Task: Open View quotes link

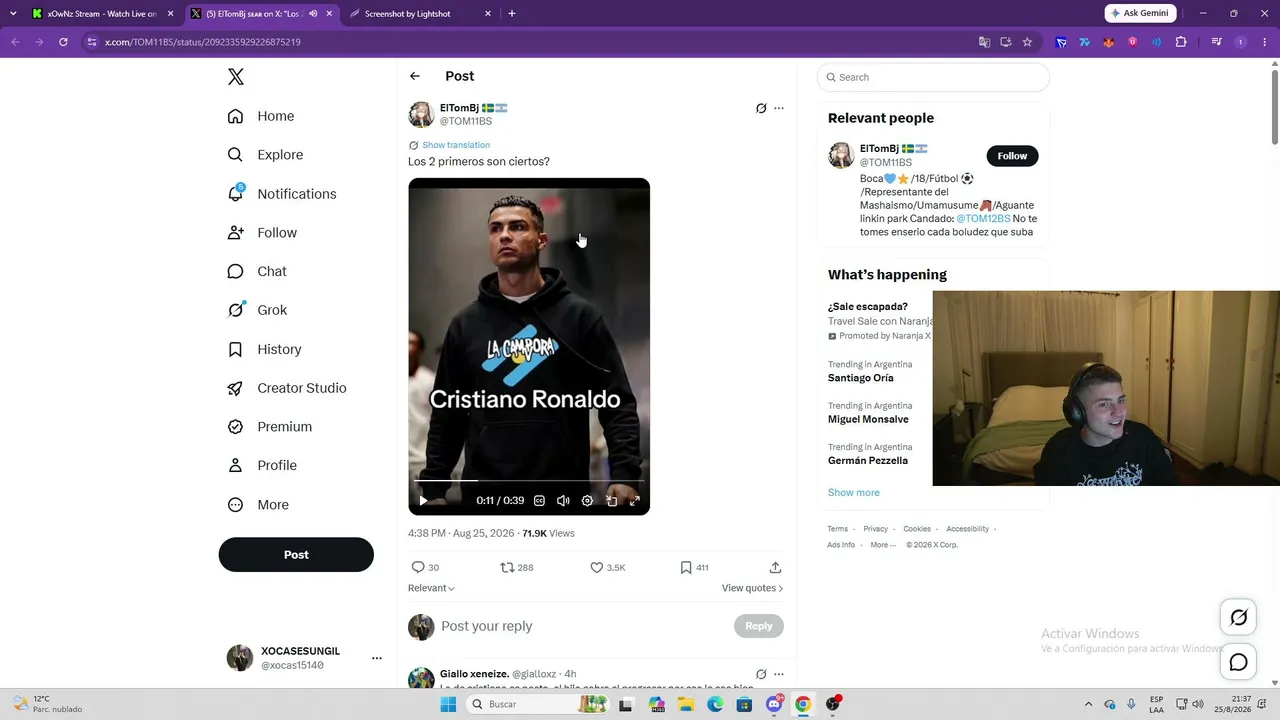Action: coord(752,588)
